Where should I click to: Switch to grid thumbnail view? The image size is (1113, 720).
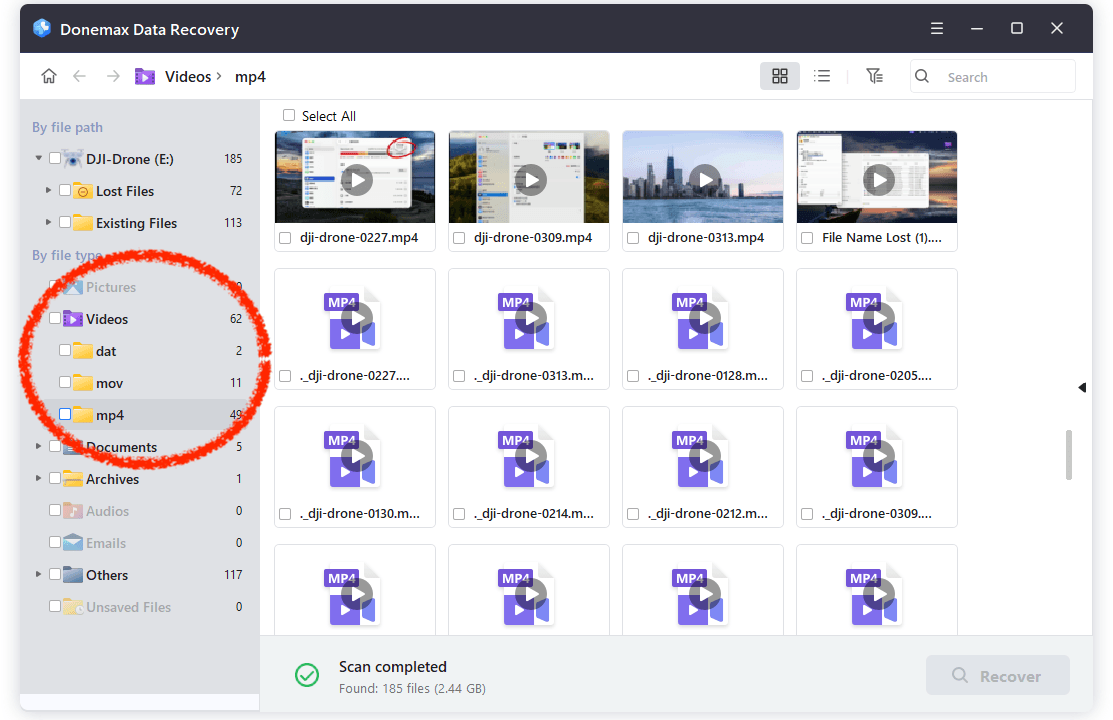coord(780,77)
